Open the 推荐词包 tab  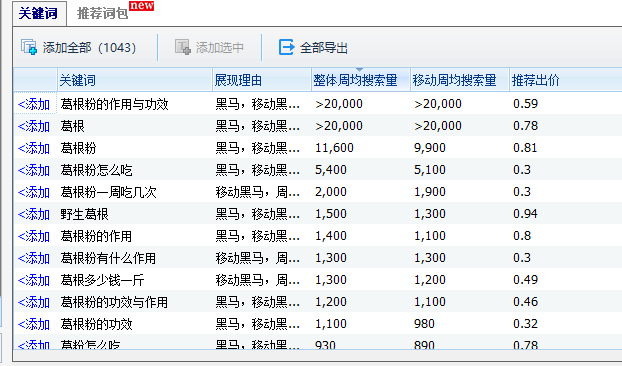(102, 13)
